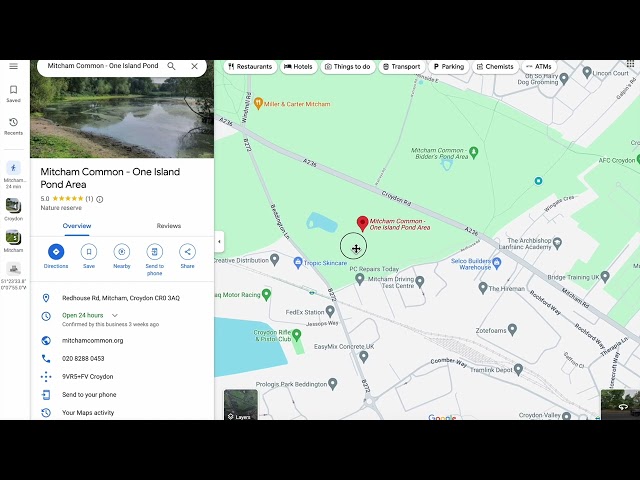The height and width of the screenshot is (480, 640).
Task: Click the Bridge Training UK marker
Action: (x=605, y=277)
